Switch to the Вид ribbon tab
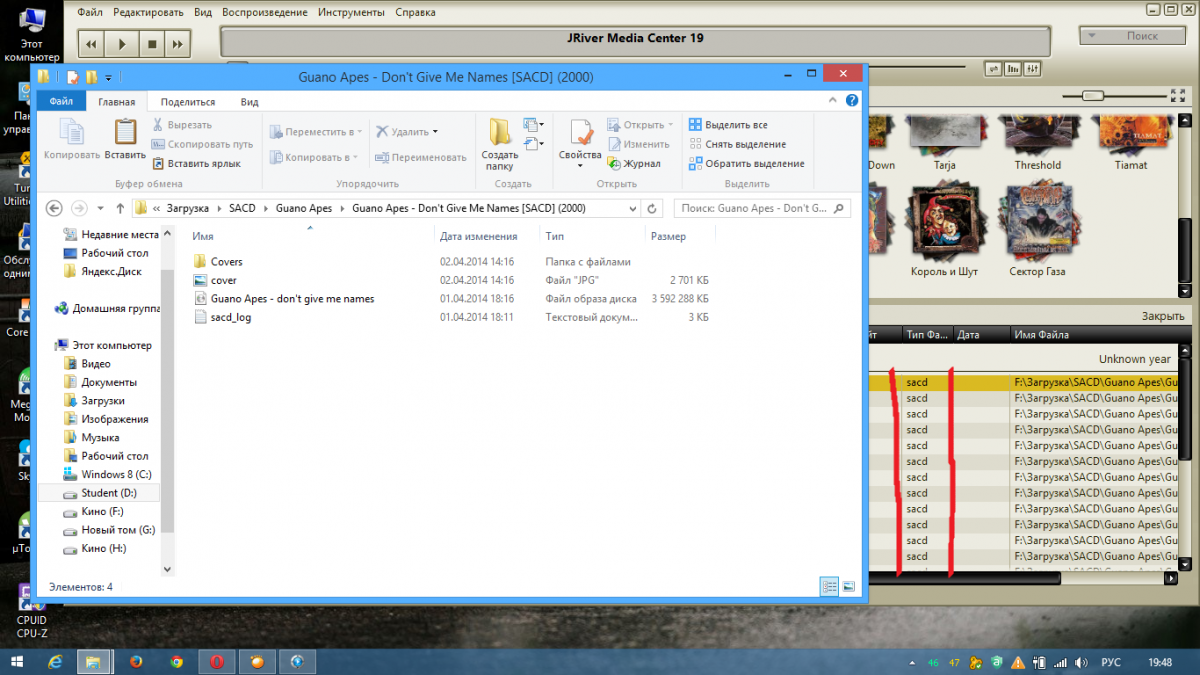Screen dimensions: 1200x675 [x=250, y=101]
